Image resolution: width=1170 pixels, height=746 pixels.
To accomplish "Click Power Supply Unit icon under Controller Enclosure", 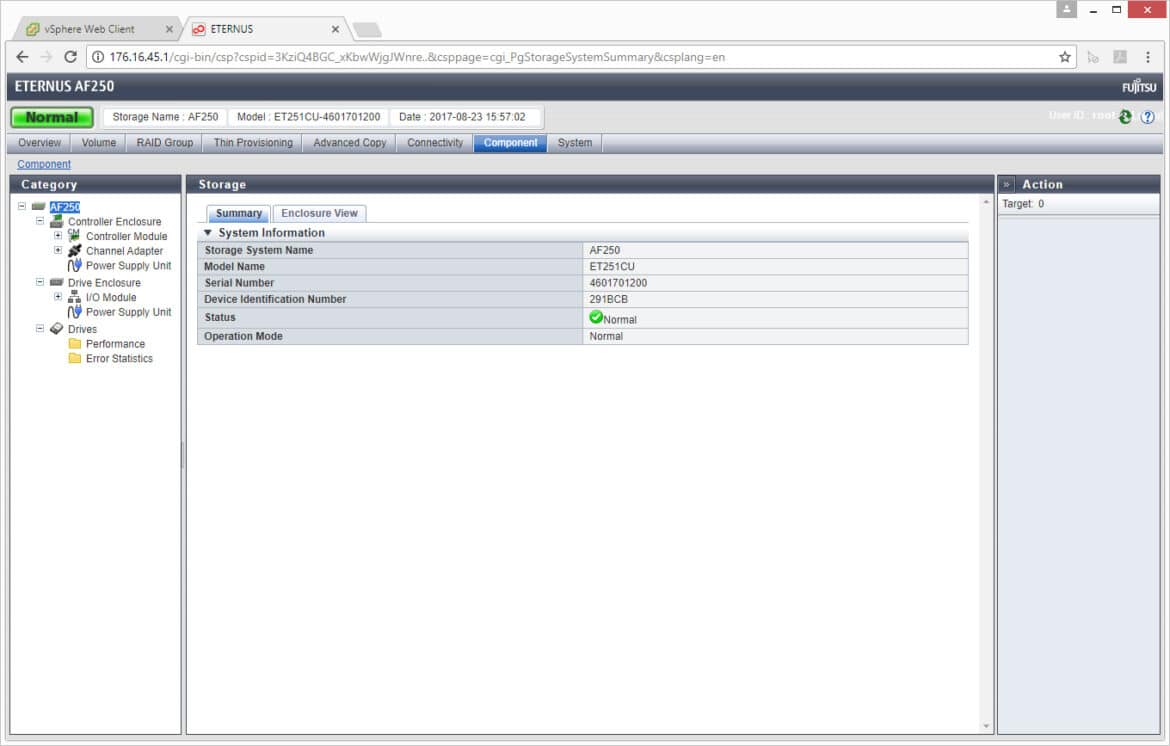I will (x=75, y=266).
